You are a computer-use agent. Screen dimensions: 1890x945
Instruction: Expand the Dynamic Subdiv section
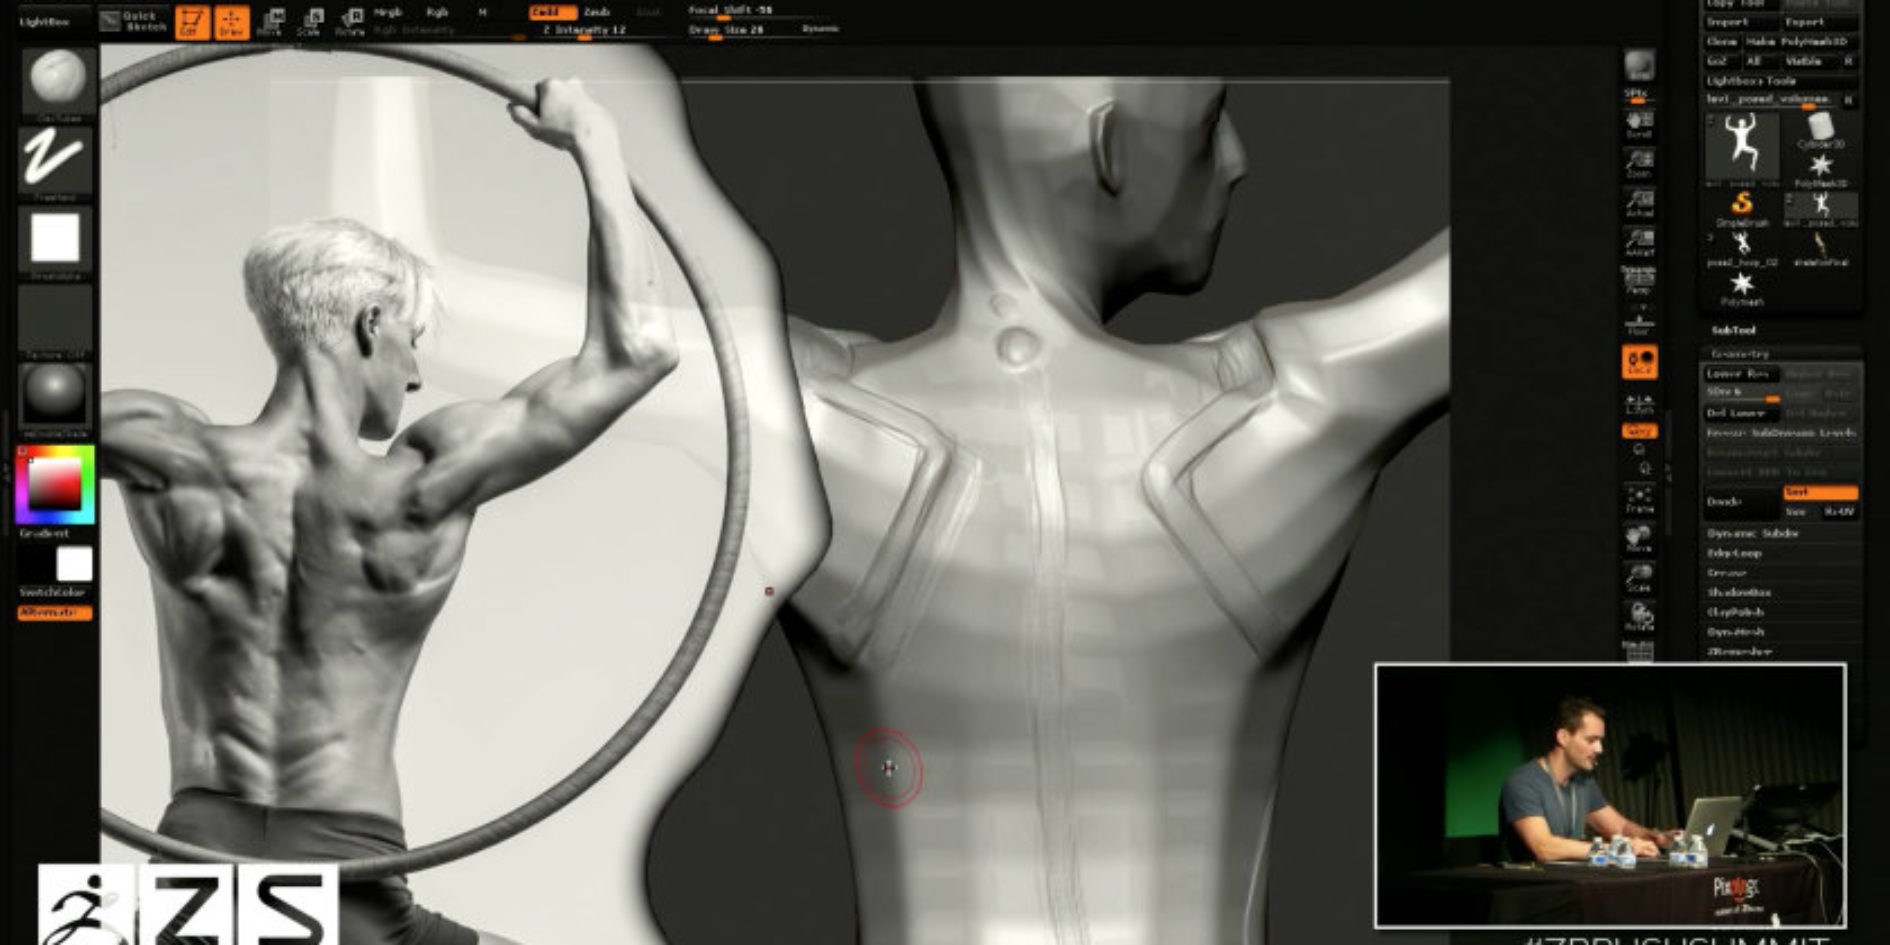1752,534
